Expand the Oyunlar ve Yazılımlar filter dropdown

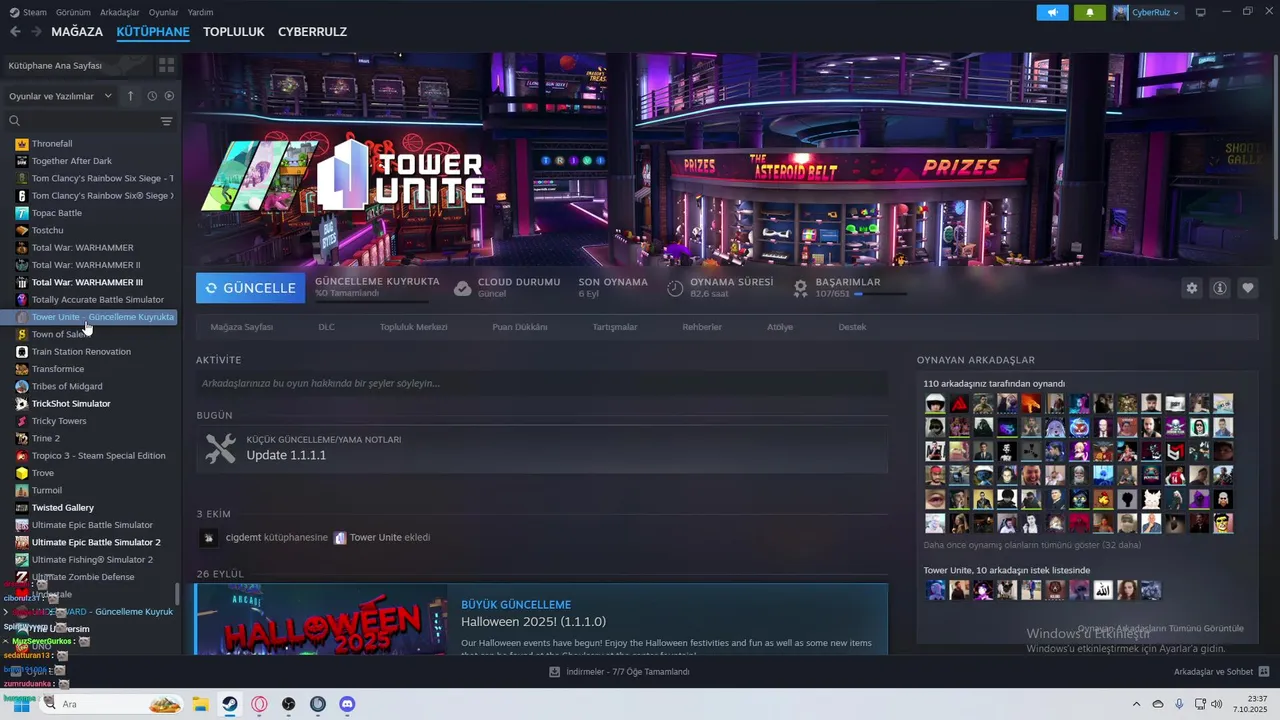coord(60,96)
